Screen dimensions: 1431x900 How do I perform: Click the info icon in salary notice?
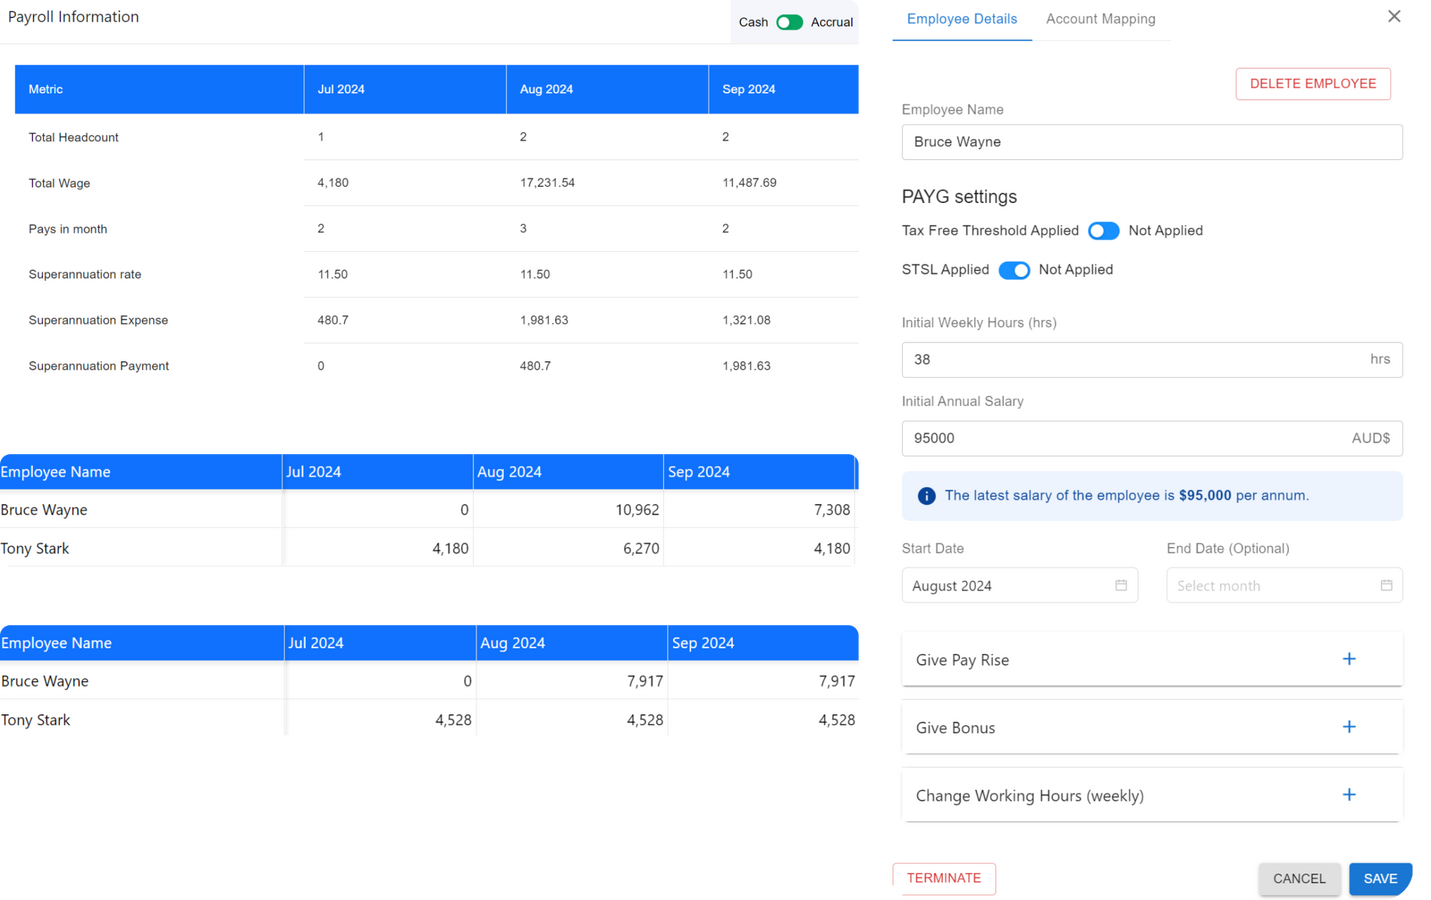(926, 496)
